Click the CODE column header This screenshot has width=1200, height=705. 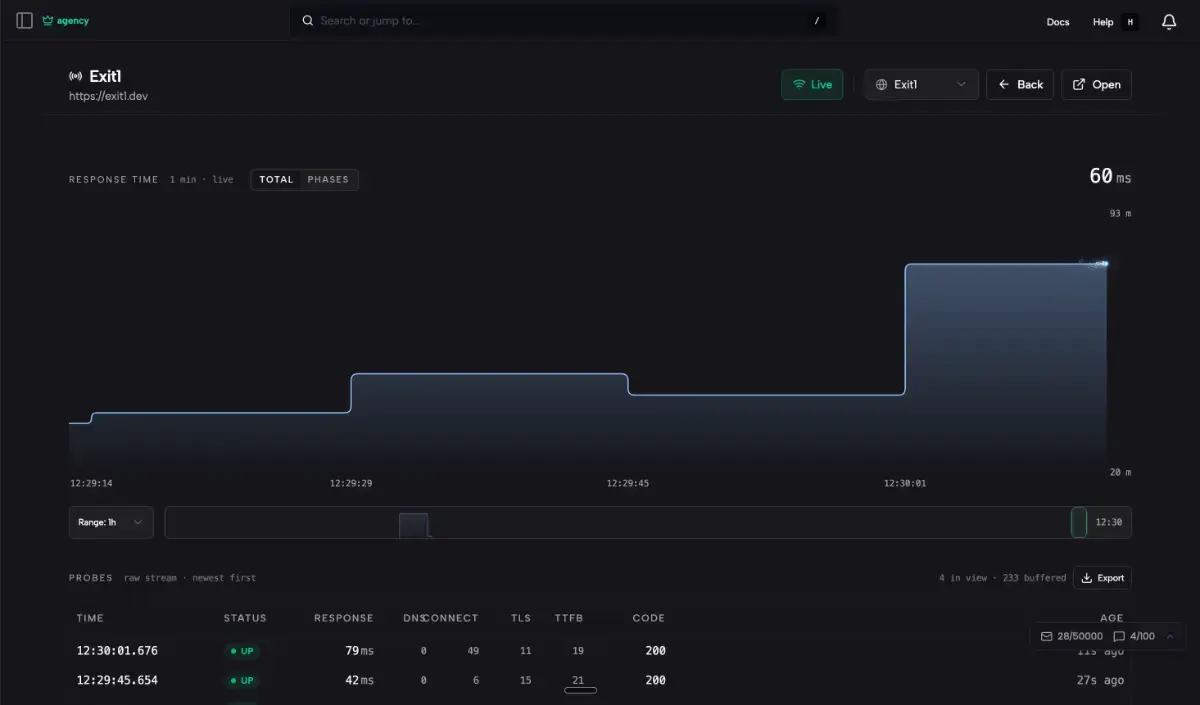coord(649,618)
